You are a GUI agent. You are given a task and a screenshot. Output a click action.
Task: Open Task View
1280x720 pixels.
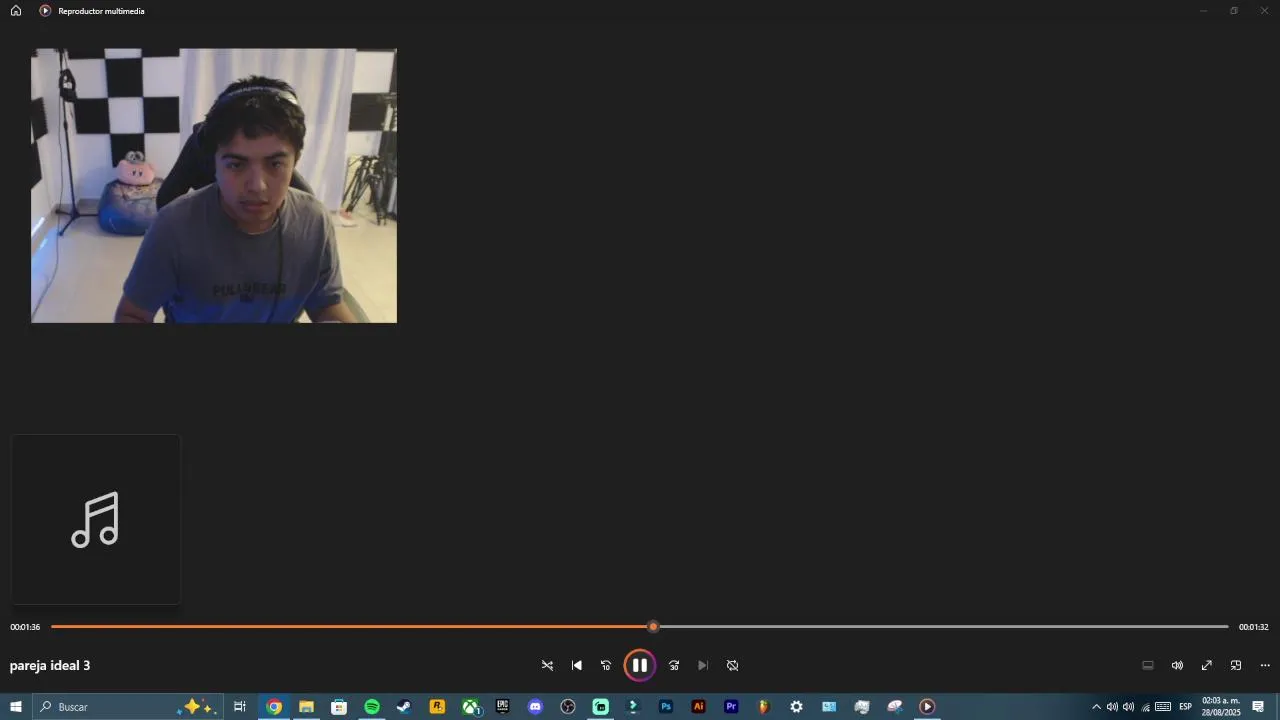(x=240, y=707)
